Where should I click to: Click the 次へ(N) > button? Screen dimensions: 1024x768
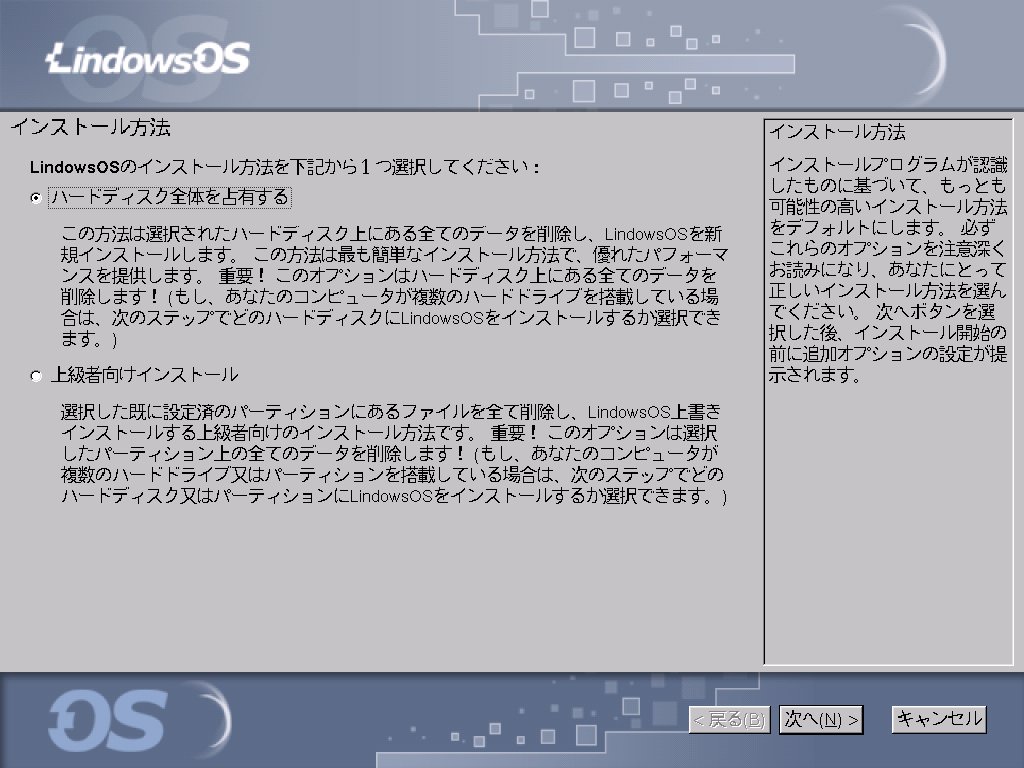pos(821,720)
